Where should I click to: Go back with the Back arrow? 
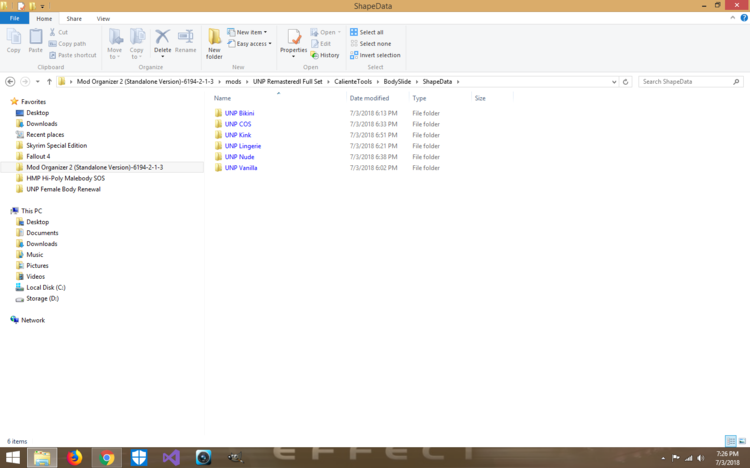tap(10, 82)
